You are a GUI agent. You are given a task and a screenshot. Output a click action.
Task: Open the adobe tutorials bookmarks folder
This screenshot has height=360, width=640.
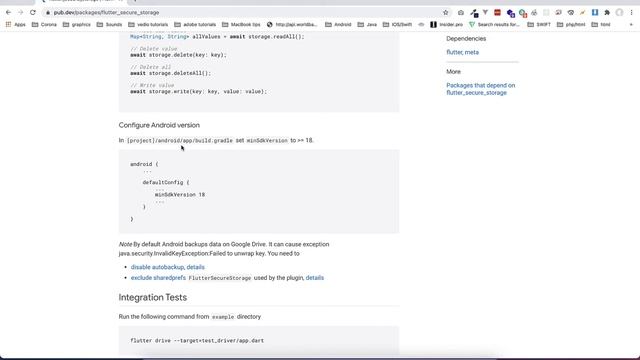(x=195, y=24)
